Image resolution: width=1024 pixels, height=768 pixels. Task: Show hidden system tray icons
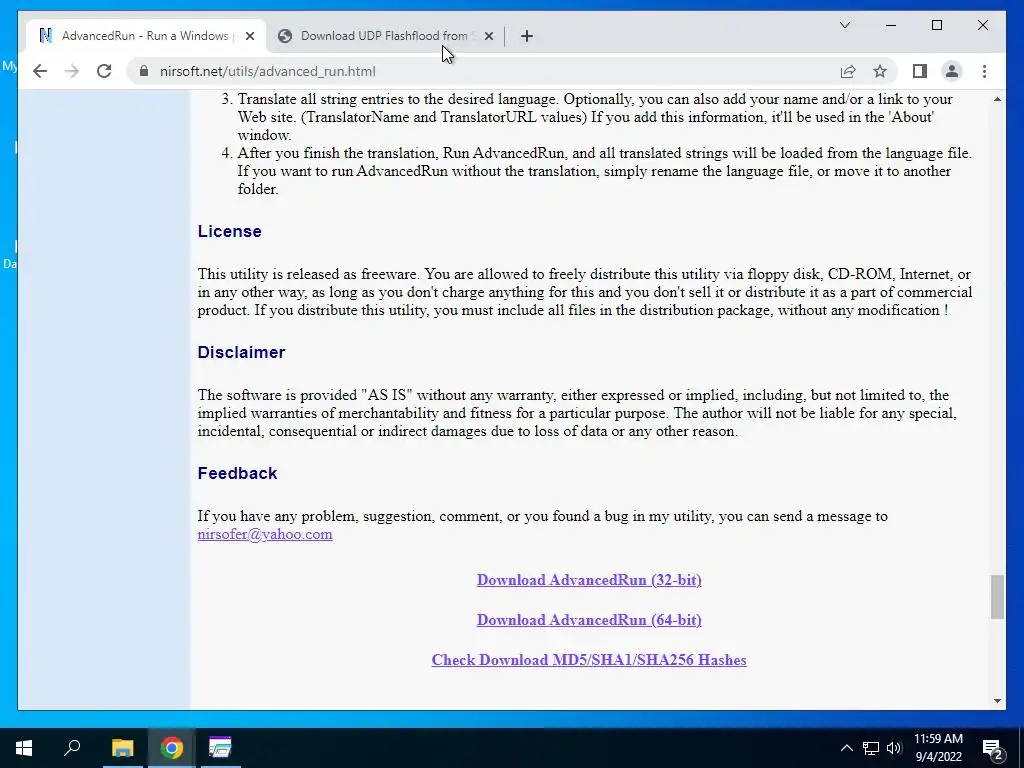(846, 748)
